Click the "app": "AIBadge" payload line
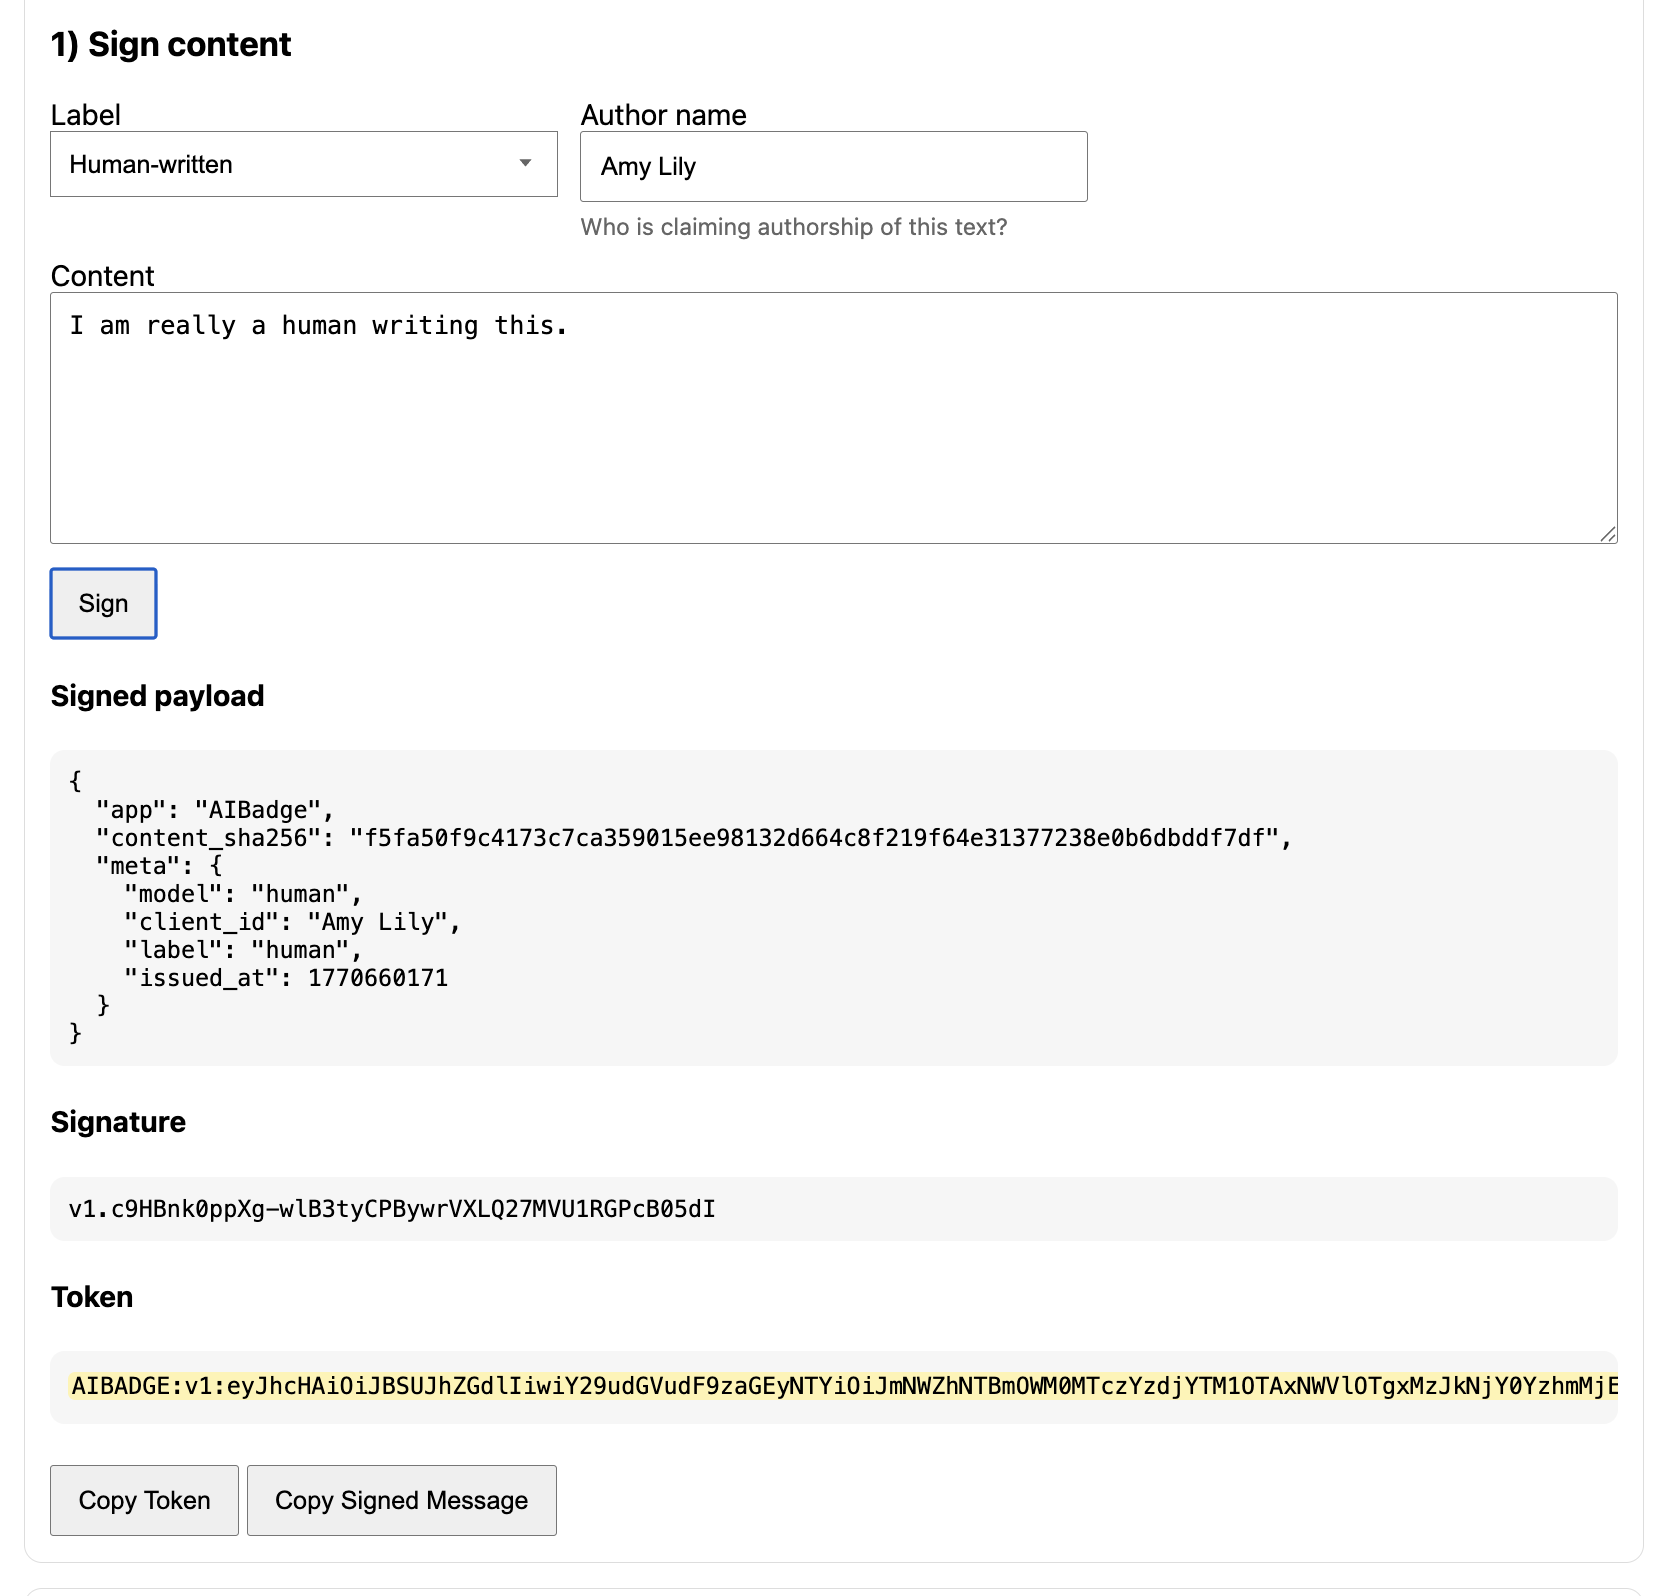 pos(215,810)
